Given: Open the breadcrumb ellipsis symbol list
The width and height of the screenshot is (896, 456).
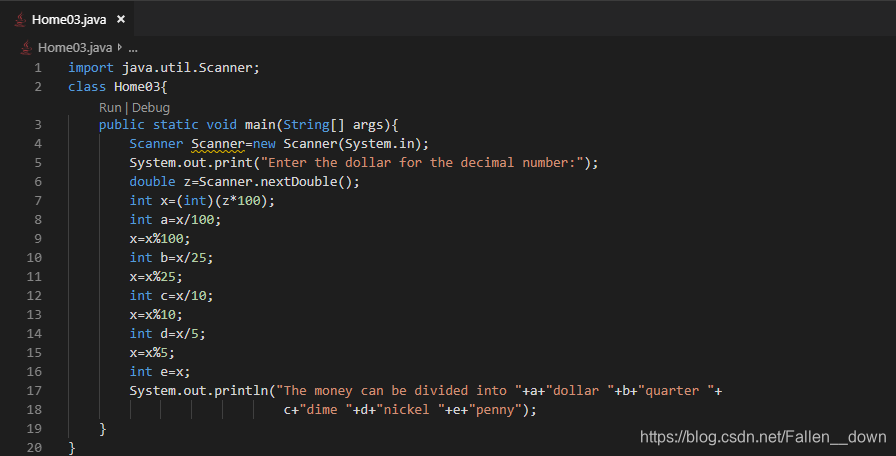Looking at the screenshot, I should [133, 48].
